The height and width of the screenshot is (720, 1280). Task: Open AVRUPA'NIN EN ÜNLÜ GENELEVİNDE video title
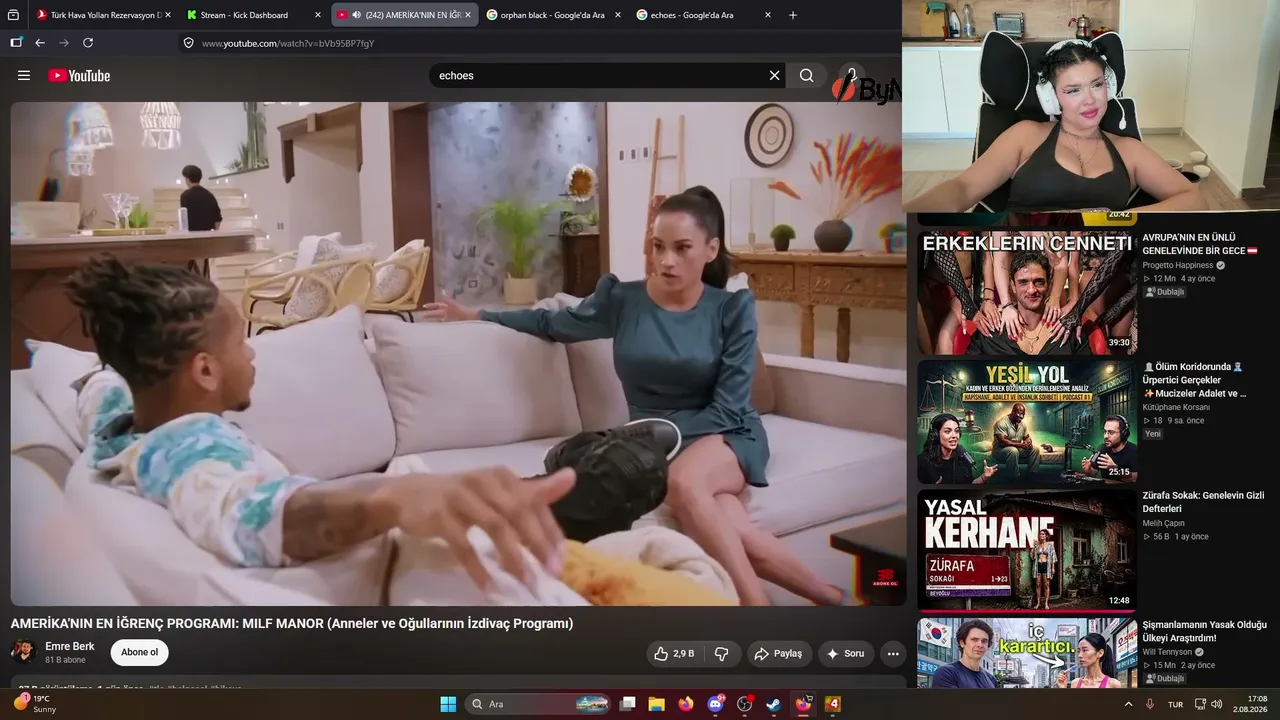[x=1200, y=244]
